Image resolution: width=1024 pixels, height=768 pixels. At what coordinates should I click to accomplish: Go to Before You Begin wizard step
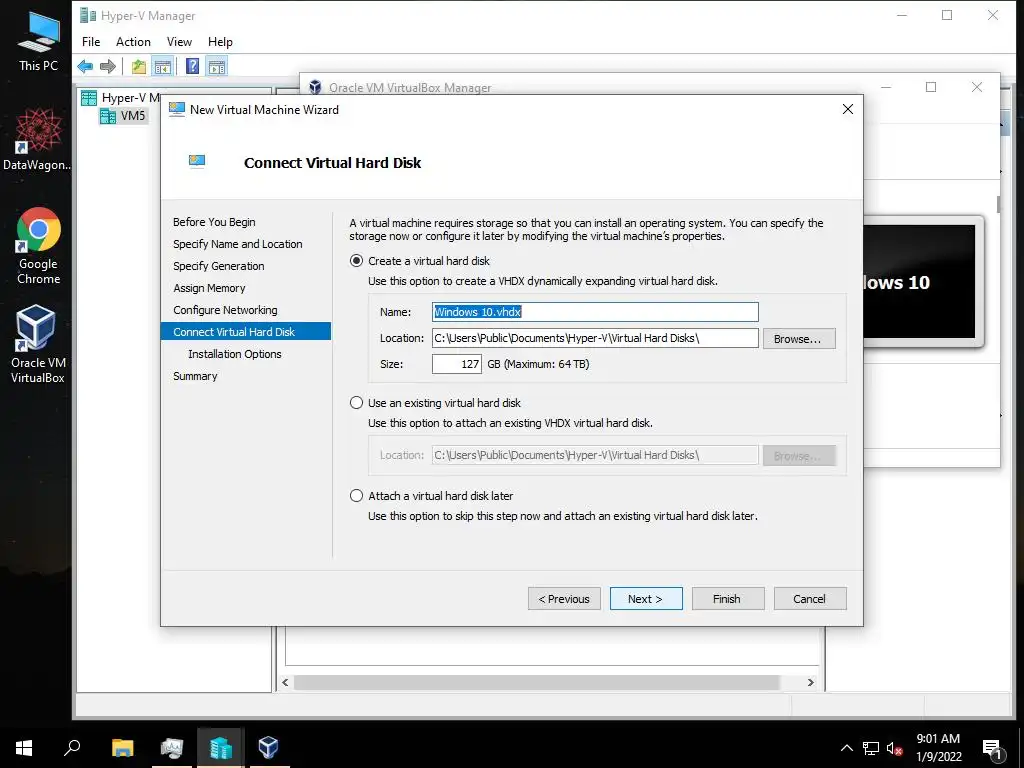click(x=214, y=222)
